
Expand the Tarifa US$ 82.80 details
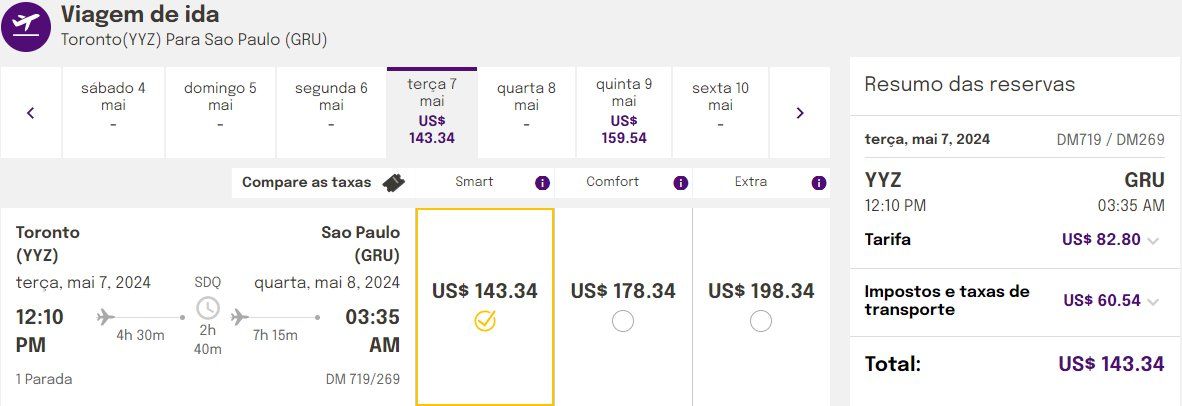pyautogui.click(x=1153, y=240)
